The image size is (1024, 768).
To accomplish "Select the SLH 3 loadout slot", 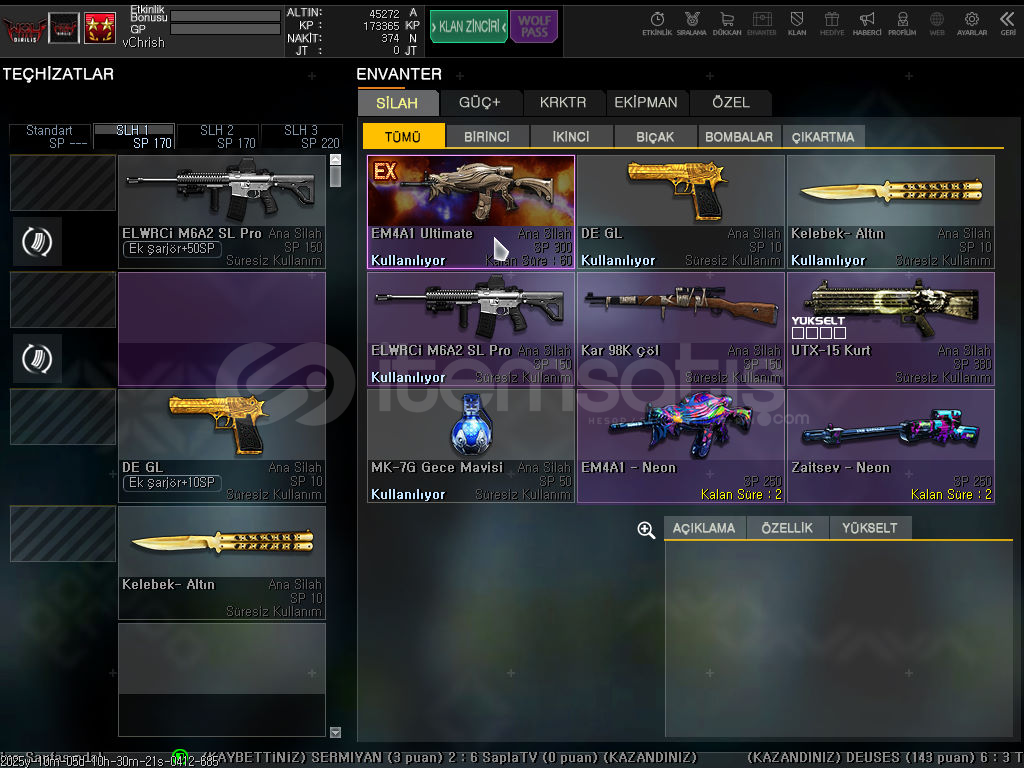I will [302, 136].
